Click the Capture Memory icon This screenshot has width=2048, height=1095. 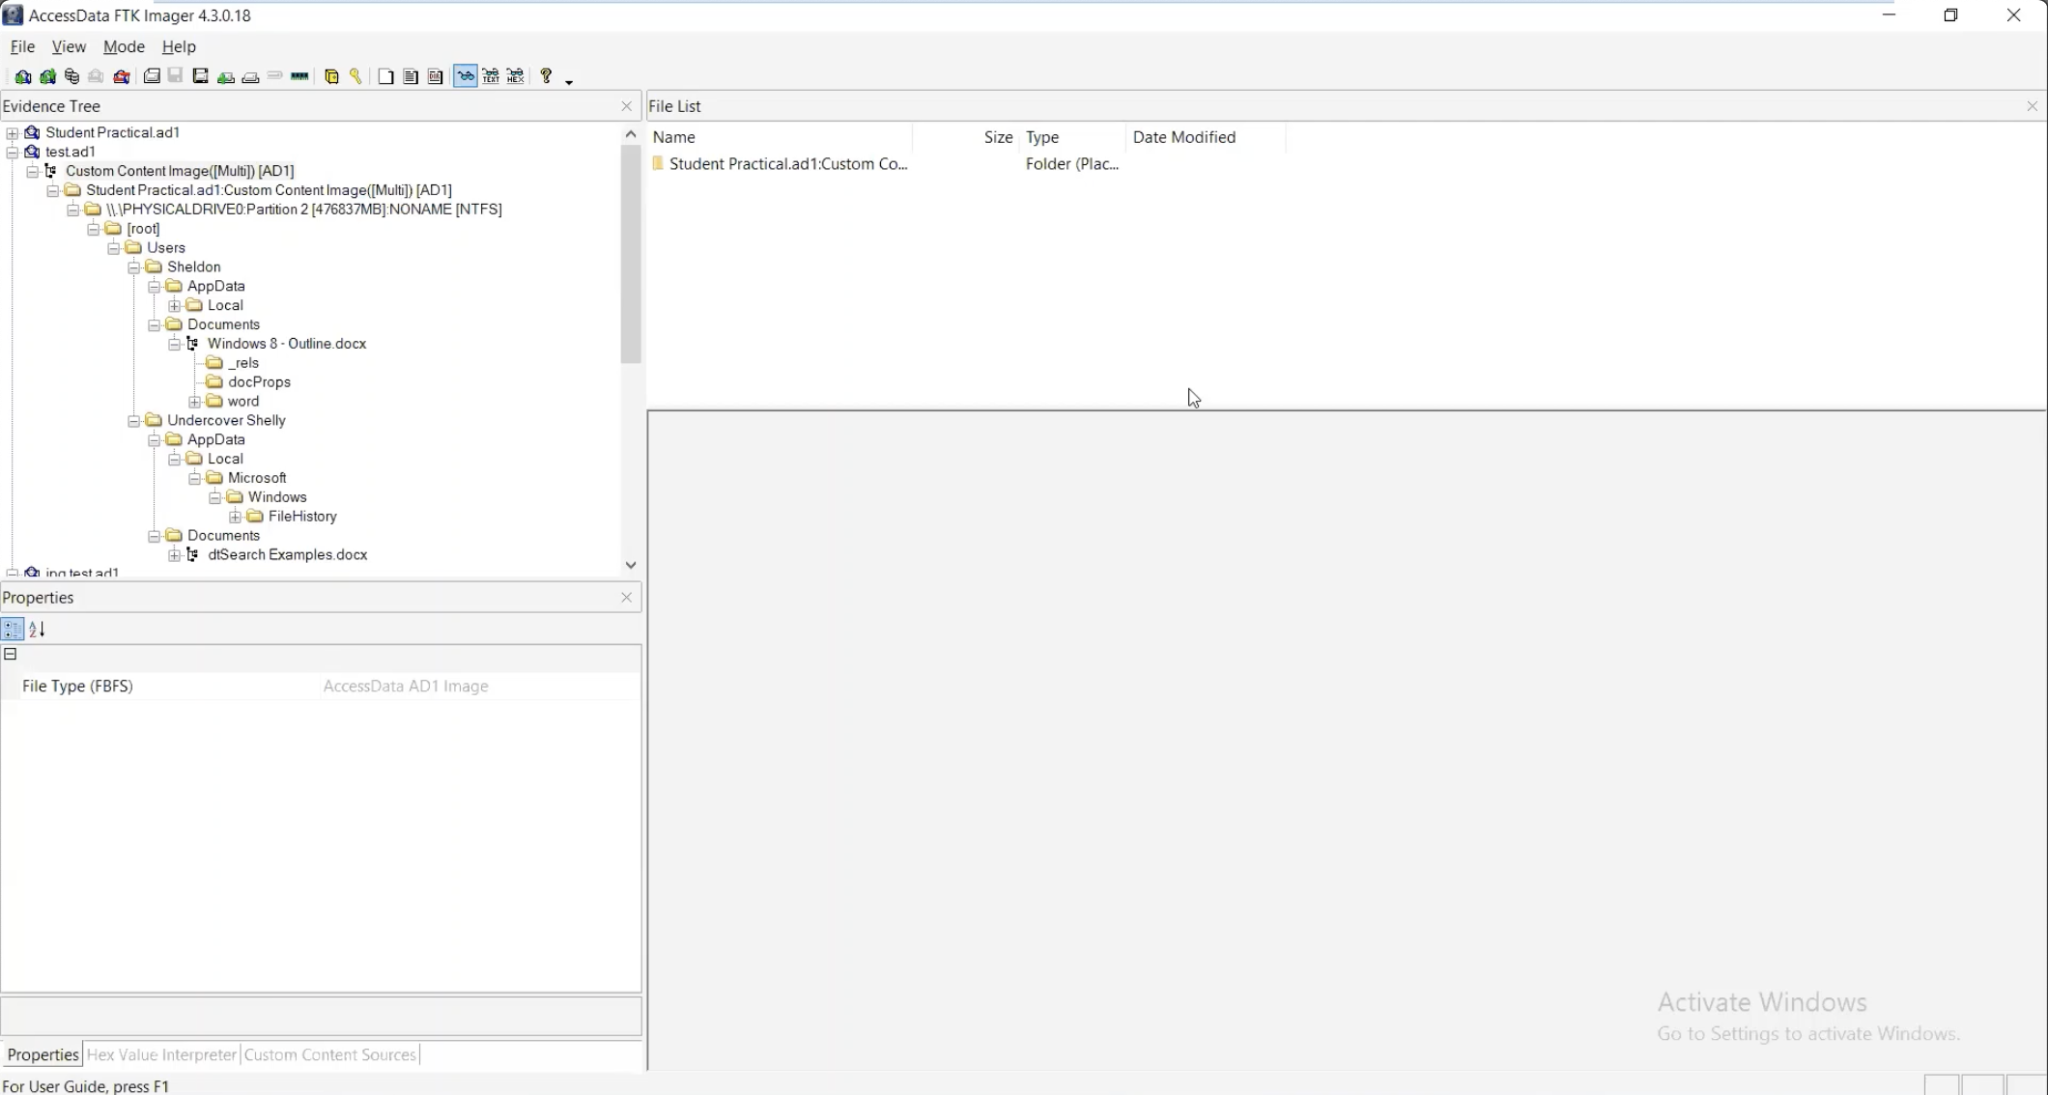pyautogui.click(x=299, y=77)
